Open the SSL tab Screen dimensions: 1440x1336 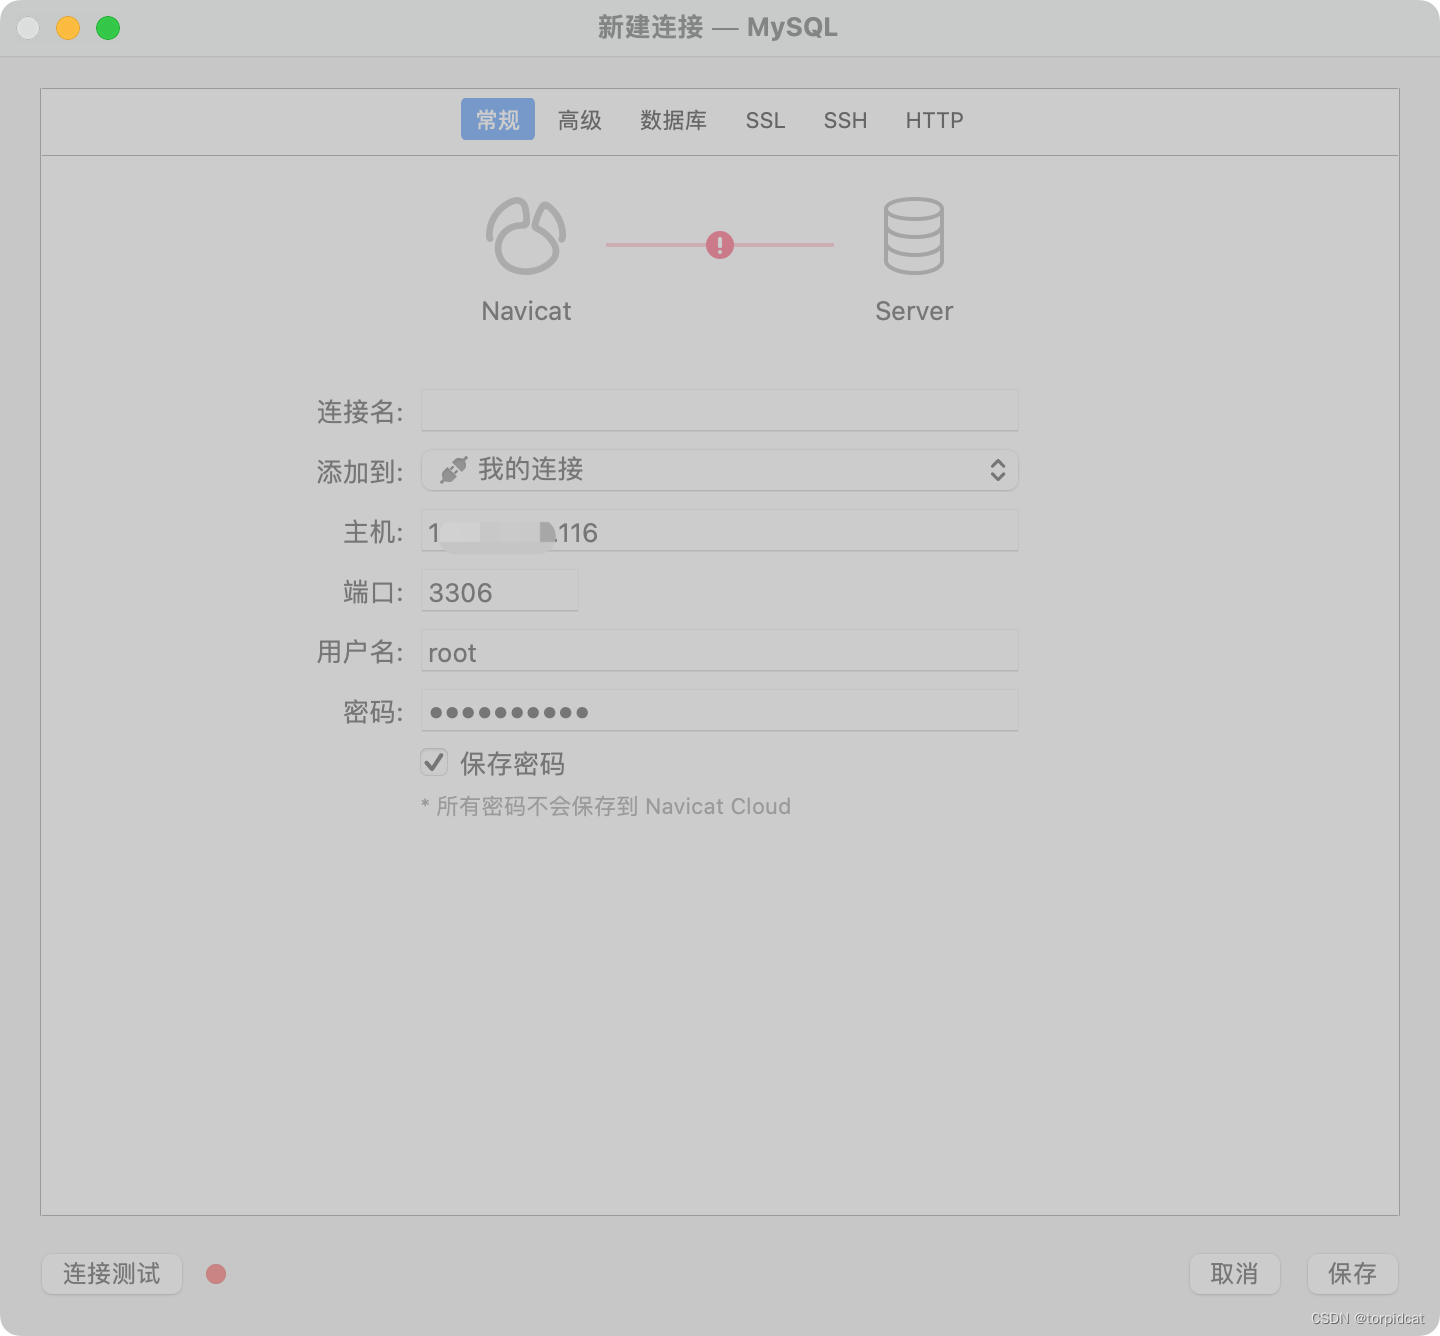766,120
